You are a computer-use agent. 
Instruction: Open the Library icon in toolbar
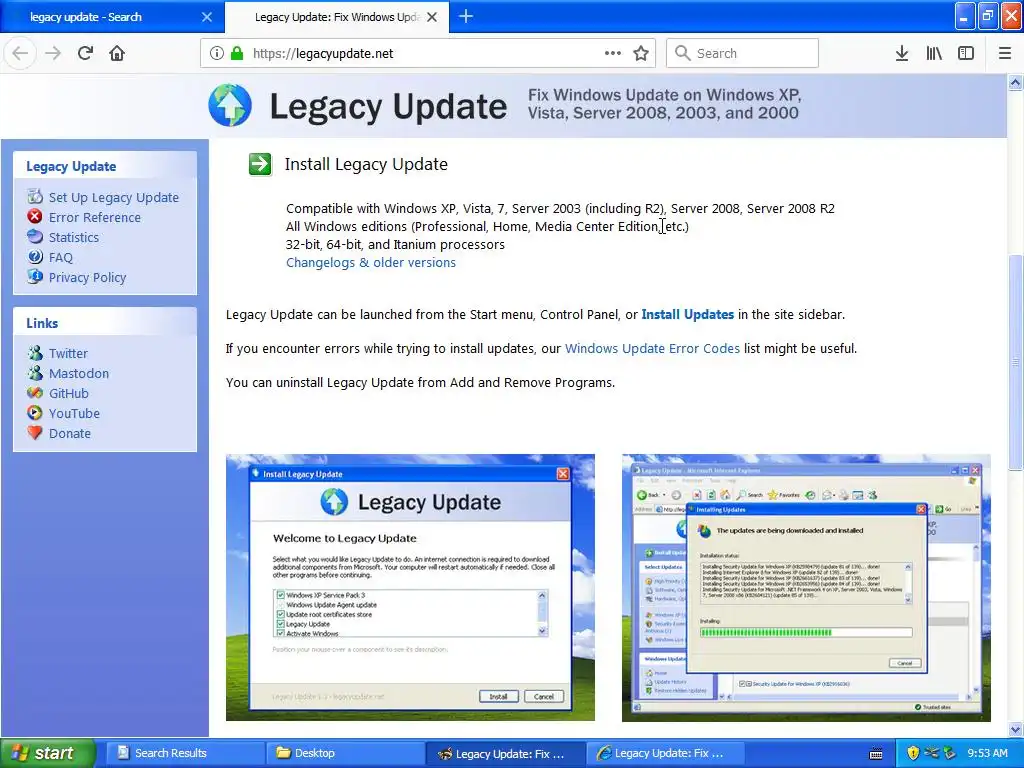tap(934, 53)
